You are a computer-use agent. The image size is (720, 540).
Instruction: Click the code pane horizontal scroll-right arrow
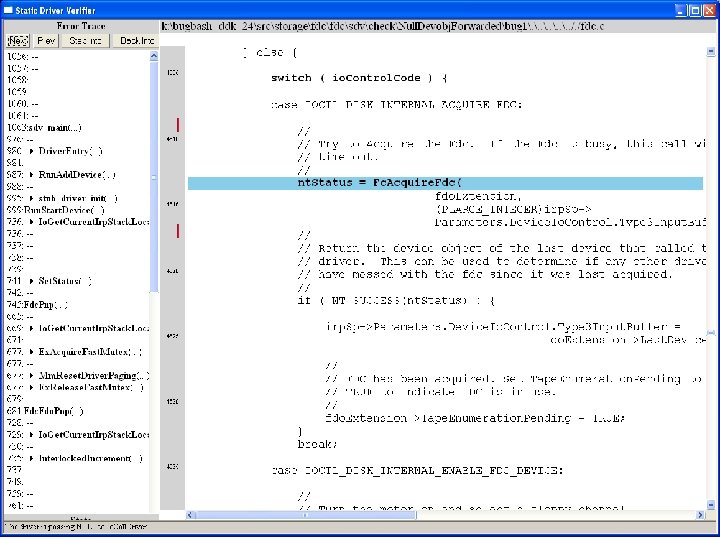point(700,515)
